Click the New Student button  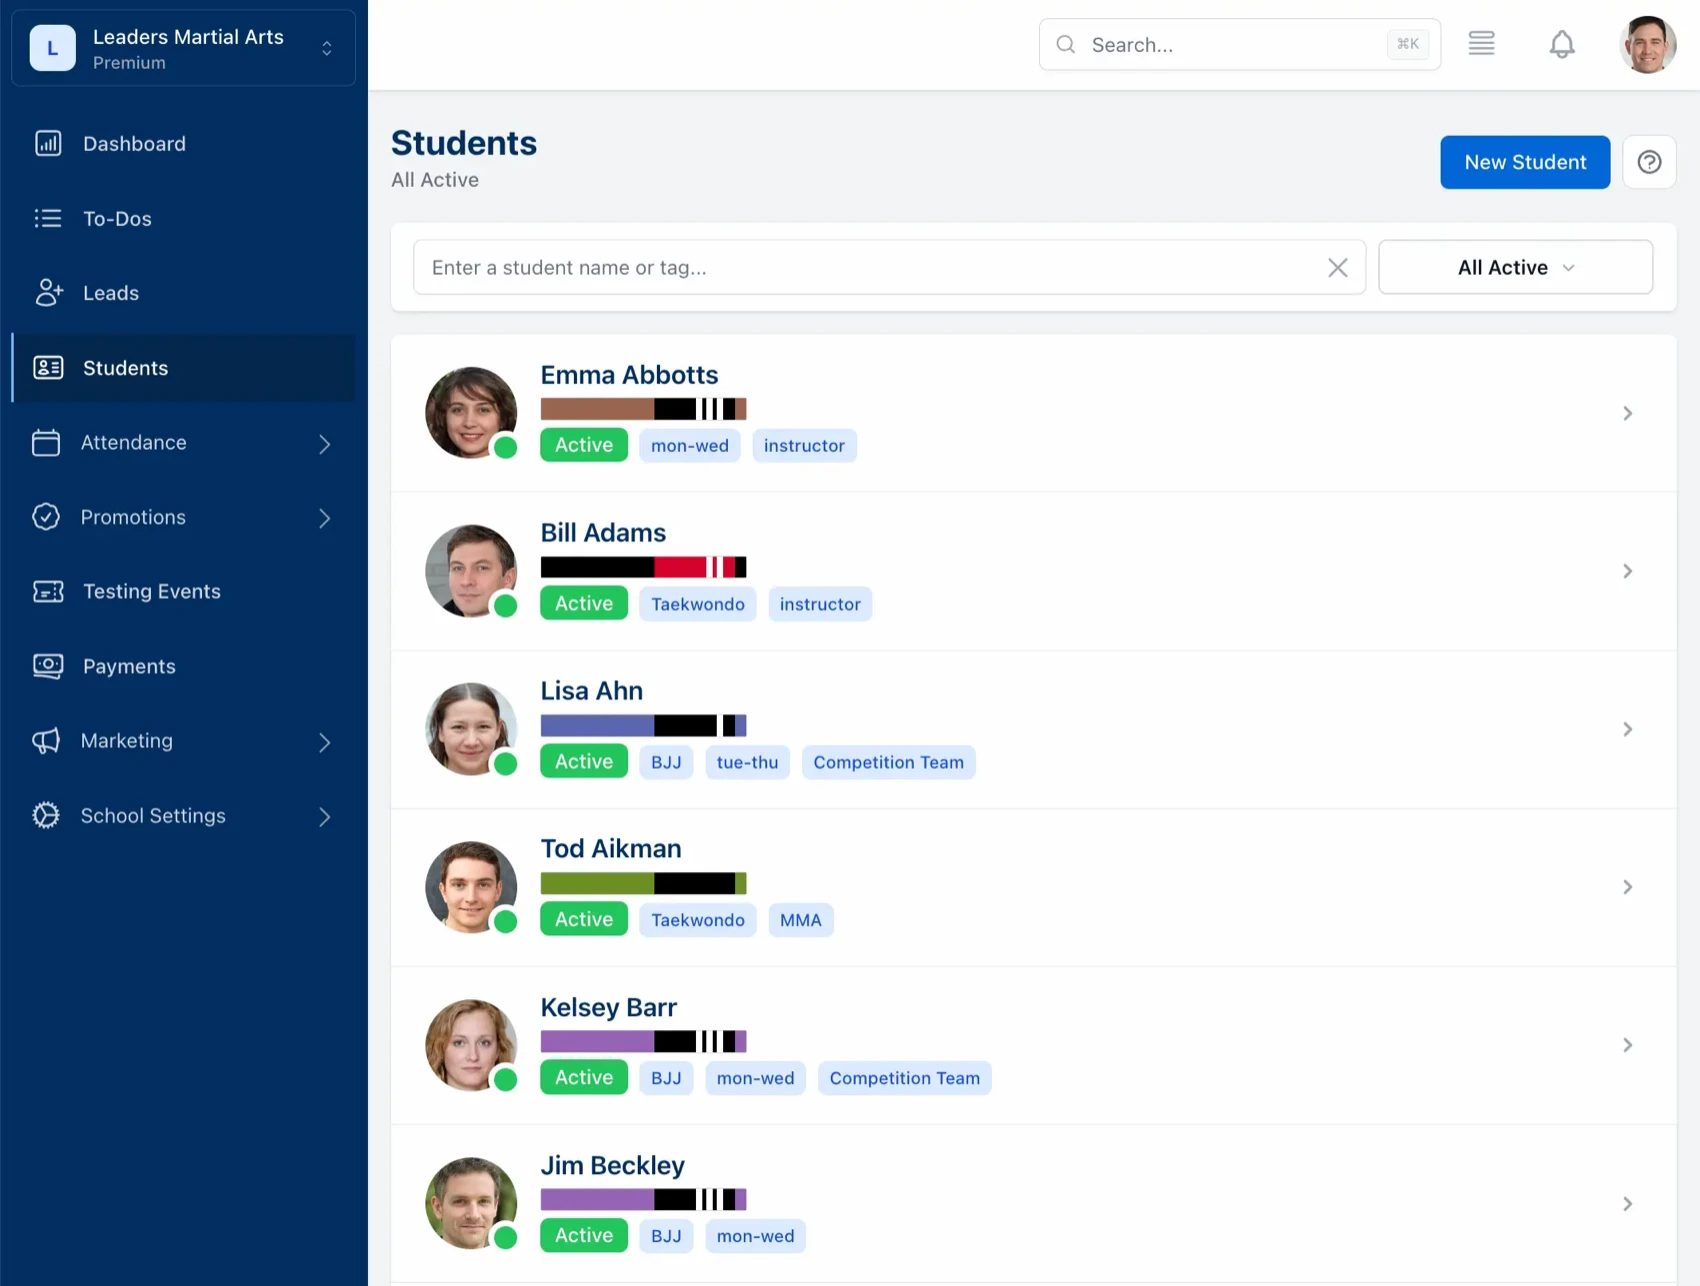tap(1524, 161)
